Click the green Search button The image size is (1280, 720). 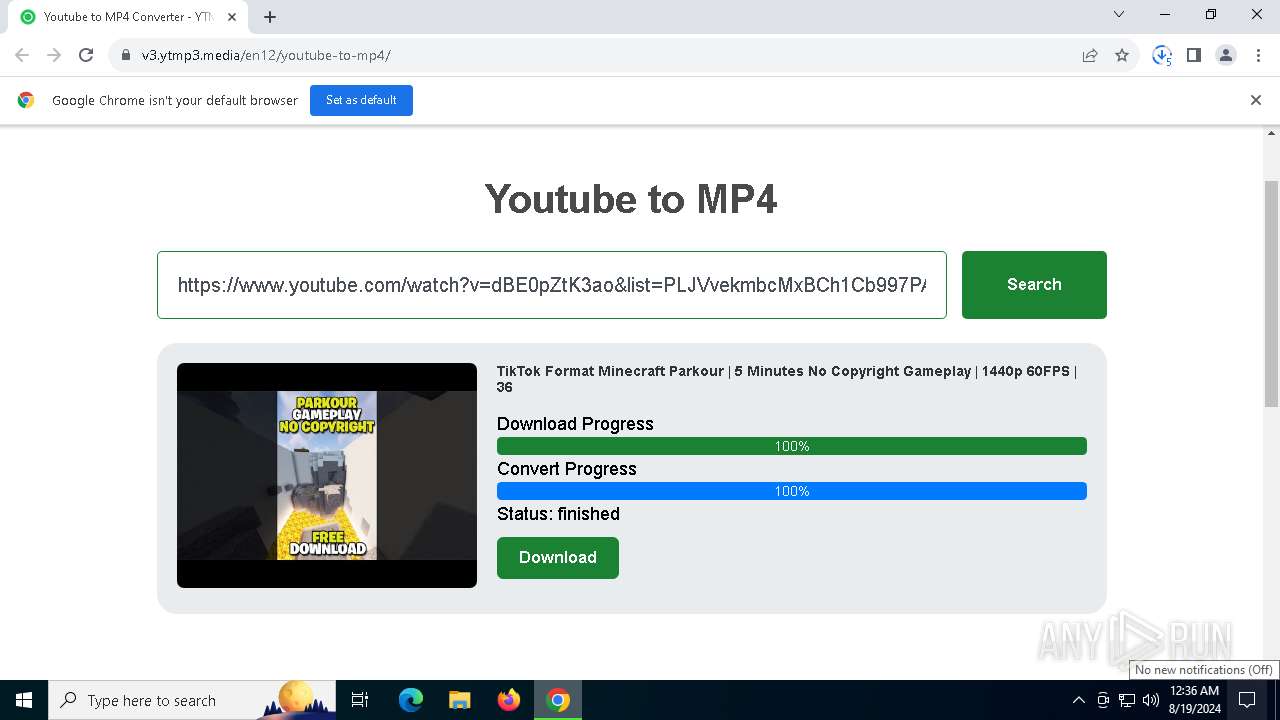coord(1034,285)
